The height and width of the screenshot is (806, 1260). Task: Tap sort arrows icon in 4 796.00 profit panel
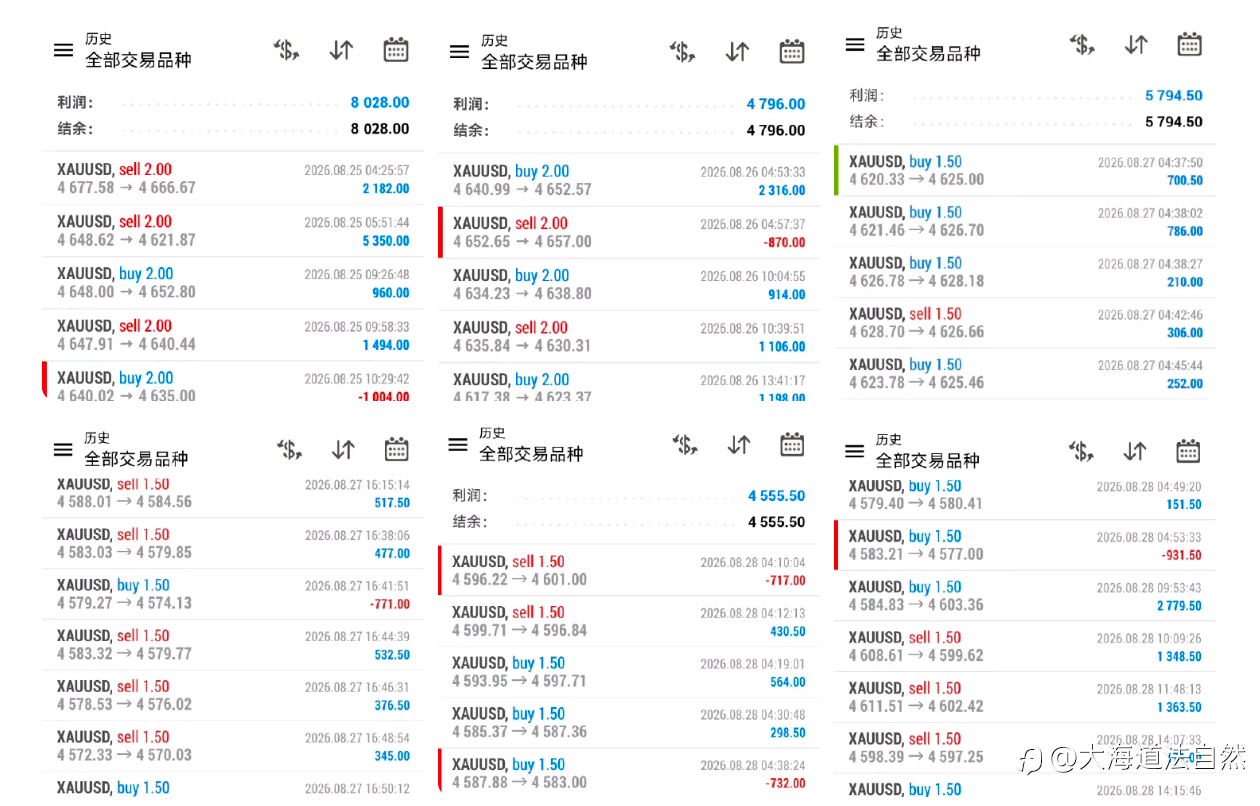[737, 51]
